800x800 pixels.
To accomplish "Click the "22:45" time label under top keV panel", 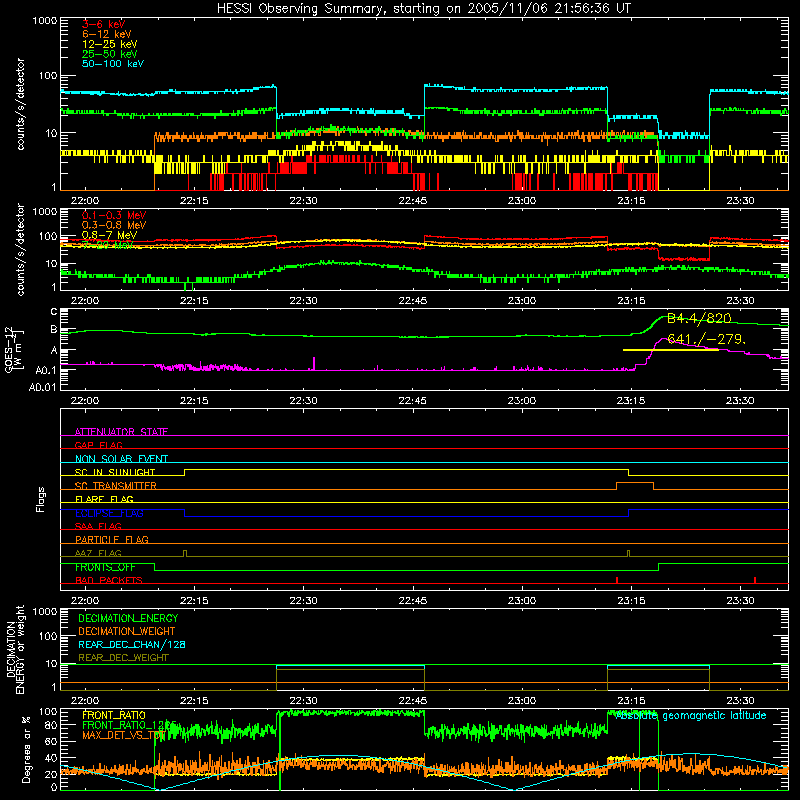I will pos(412,200).
